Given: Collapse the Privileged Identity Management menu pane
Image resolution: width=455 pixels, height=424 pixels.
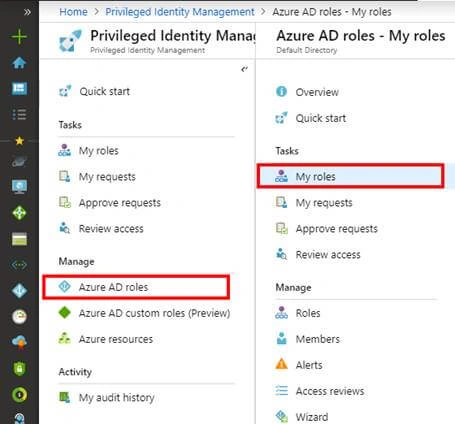Looking at the screenshot, I should [x=244, y=69].
